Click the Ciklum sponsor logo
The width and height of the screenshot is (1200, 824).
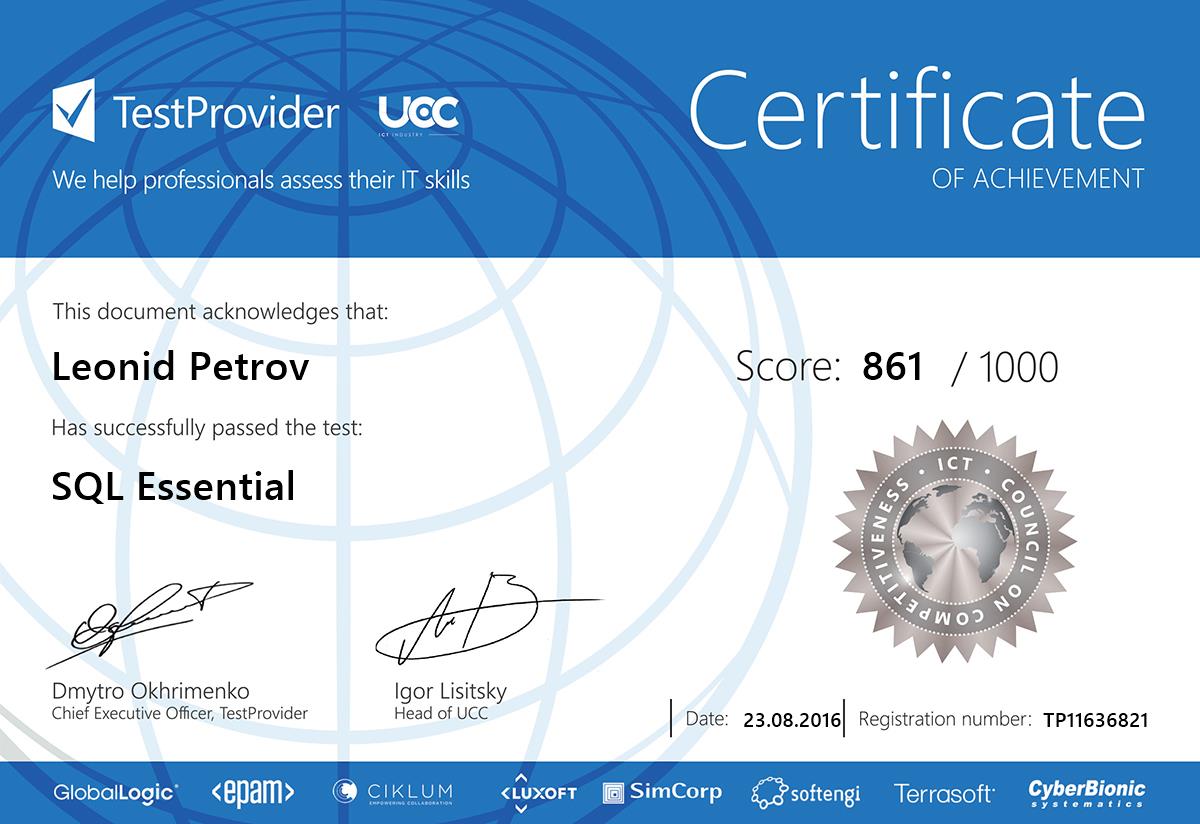coord(393,792)
